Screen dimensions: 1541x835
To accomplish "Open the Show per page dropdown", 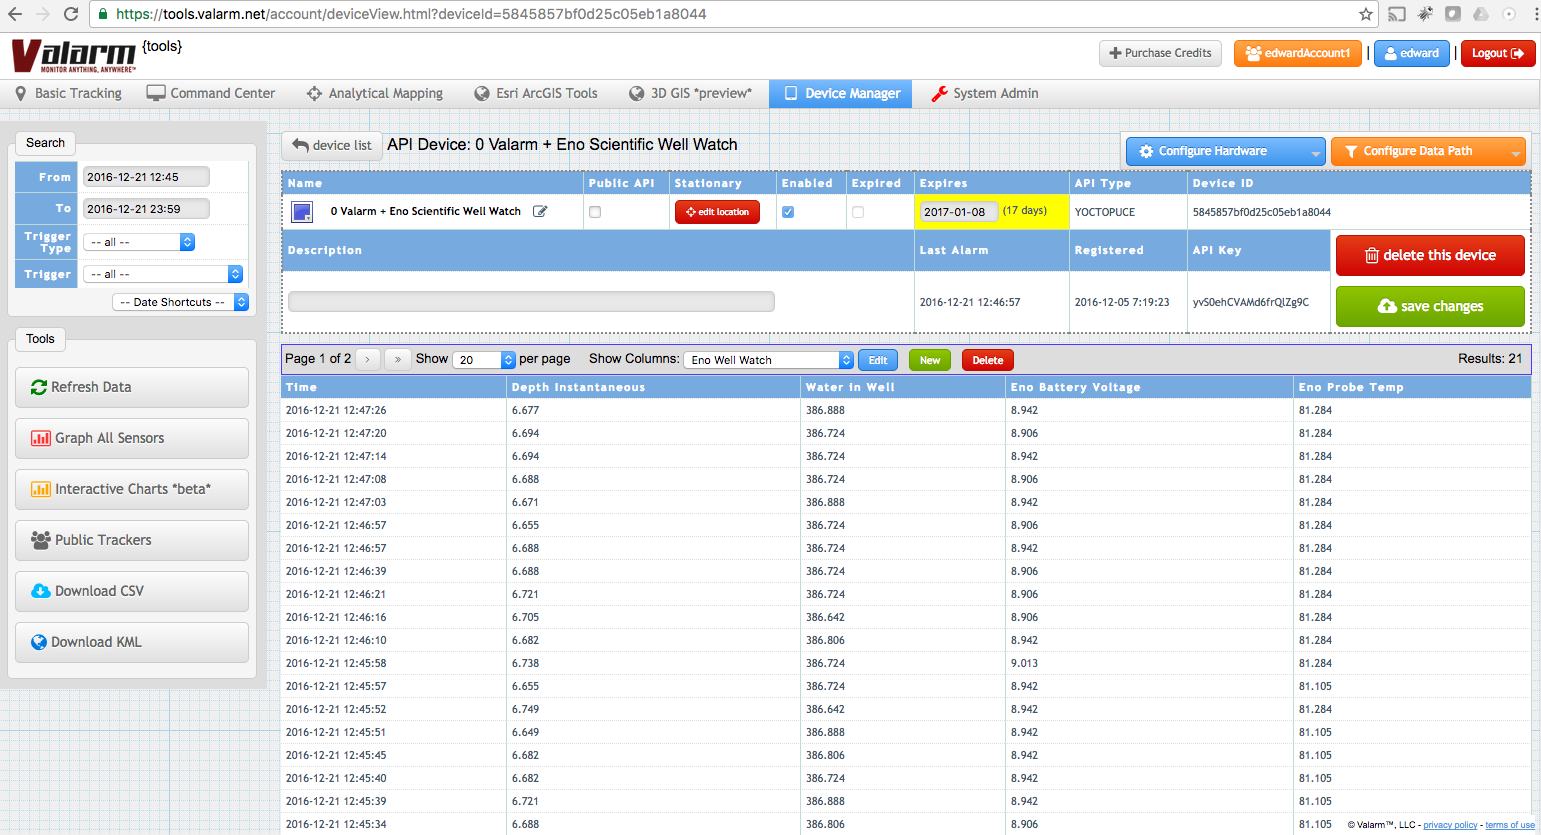I will pyautogui.click(x=484, y=360).
